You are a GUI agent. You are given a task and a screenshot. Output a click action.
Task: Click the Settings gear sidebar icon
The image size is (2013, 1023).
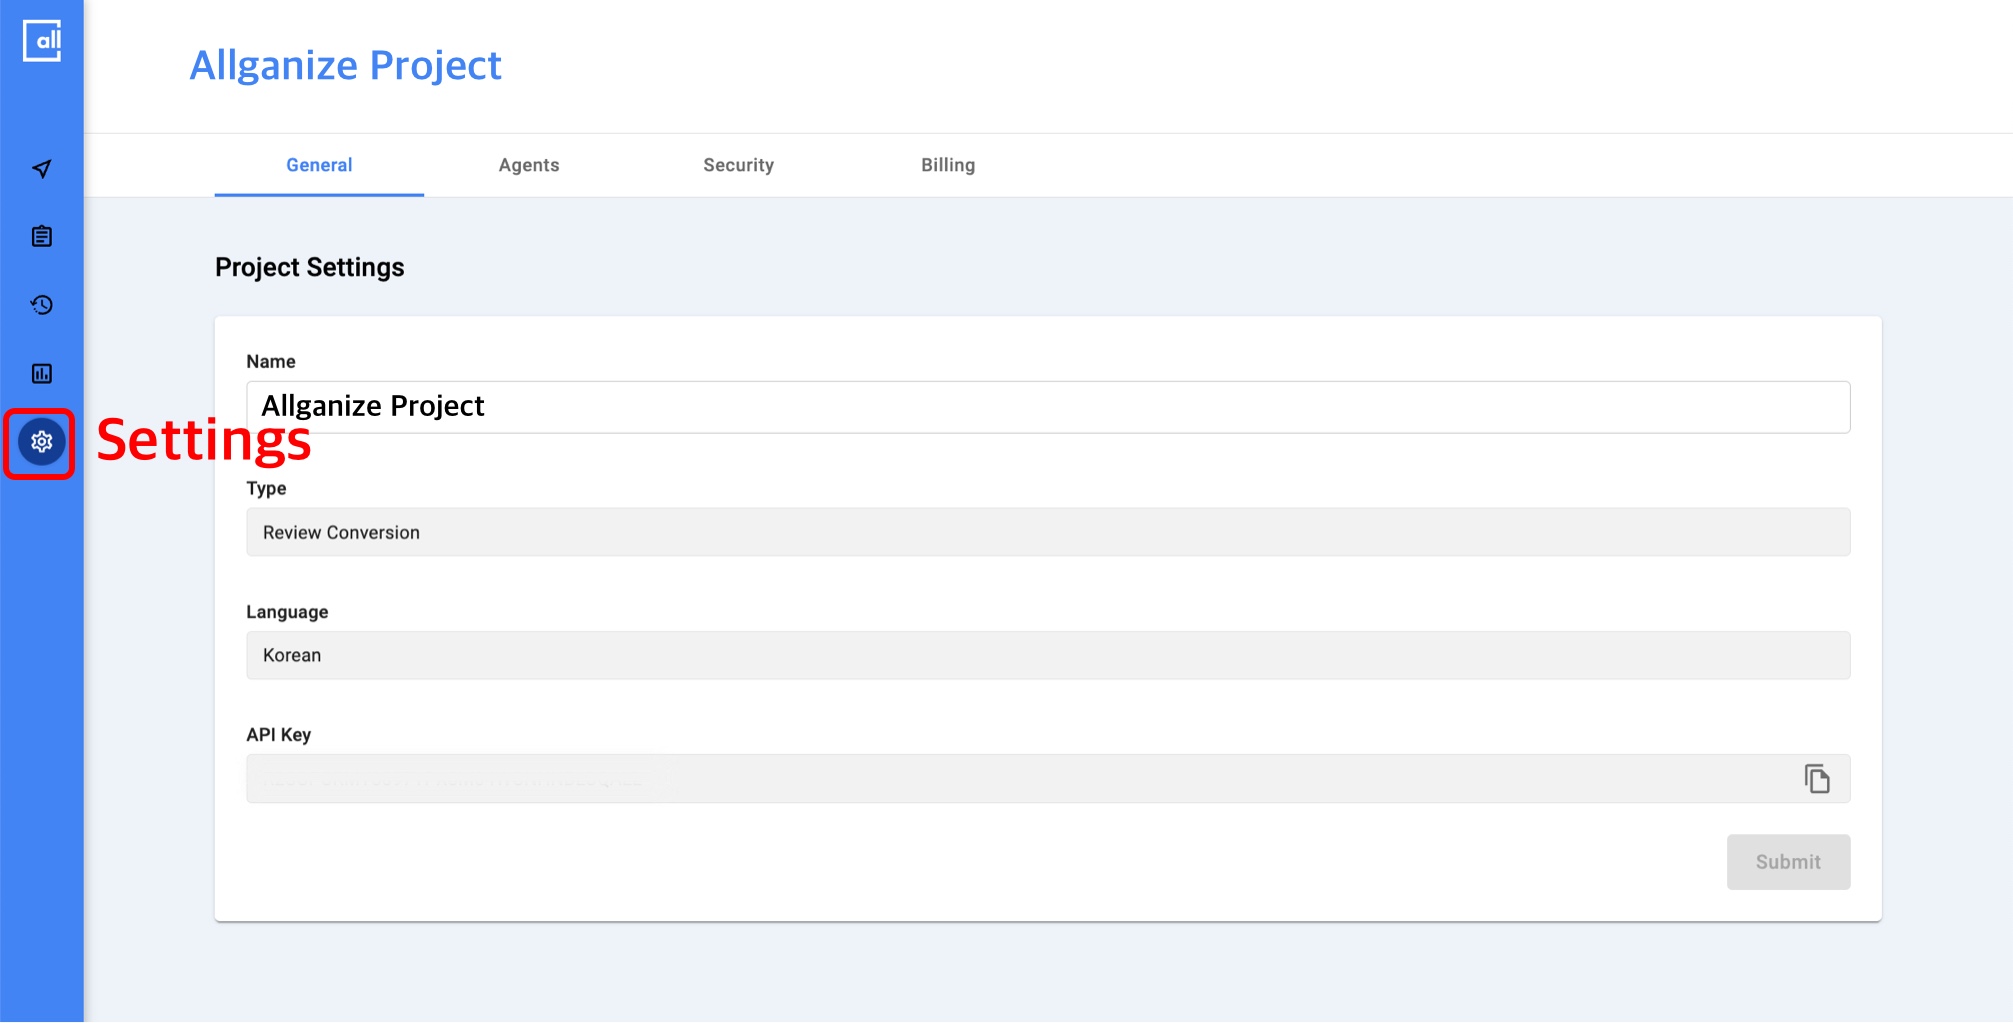42,442
